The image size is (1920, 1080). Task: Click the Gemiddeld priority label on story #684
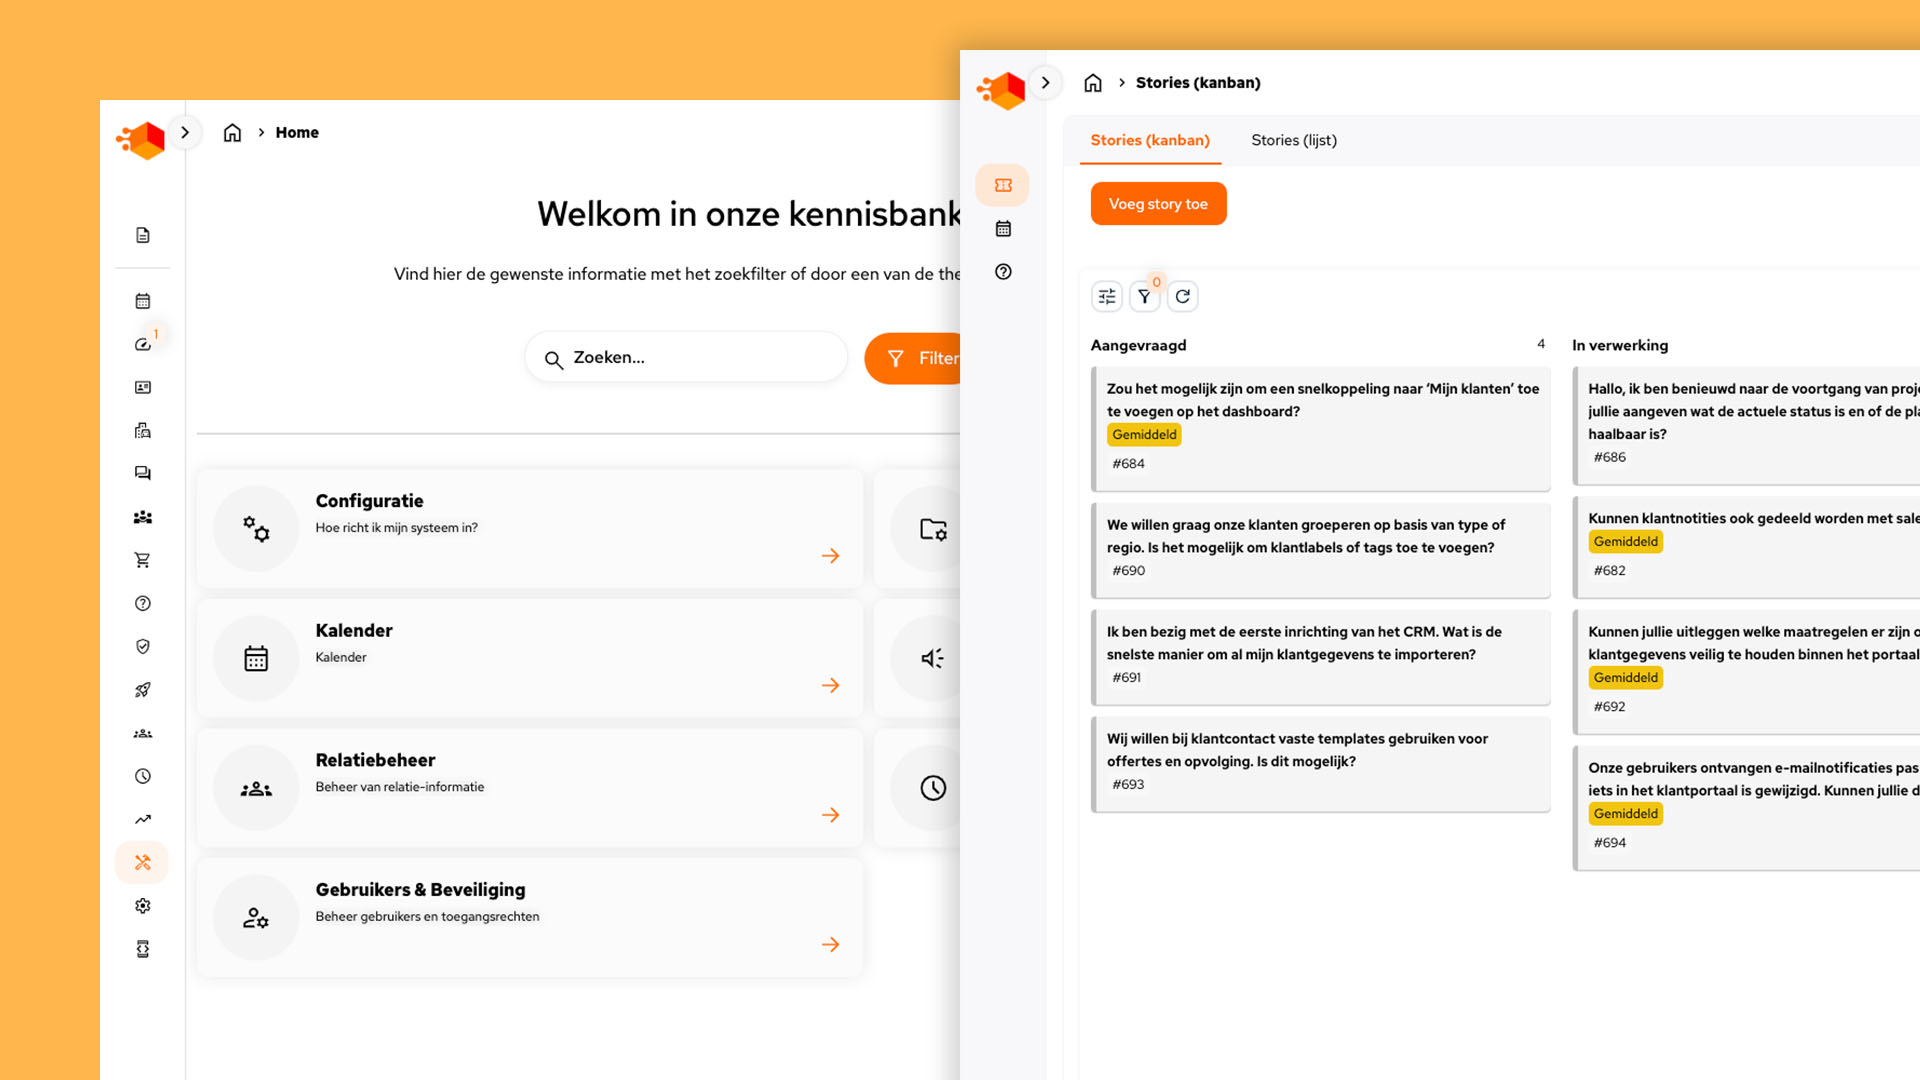click(x=1144, y=434)
